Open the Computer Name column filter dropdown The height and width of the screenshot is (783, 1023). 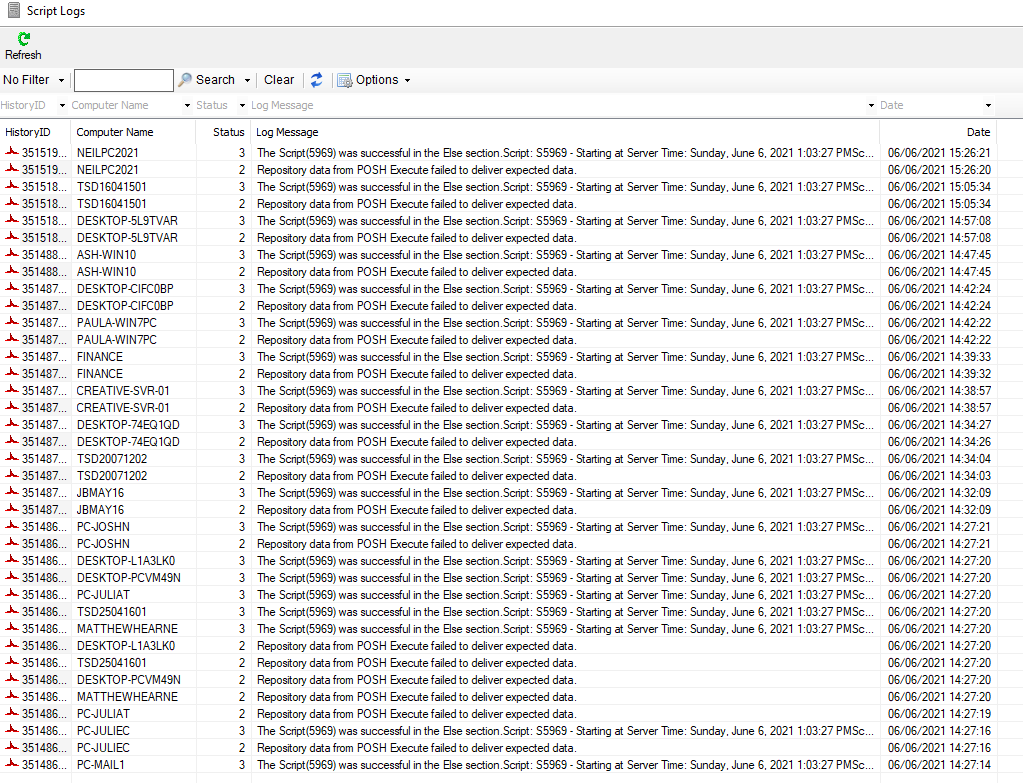[185, 105]
